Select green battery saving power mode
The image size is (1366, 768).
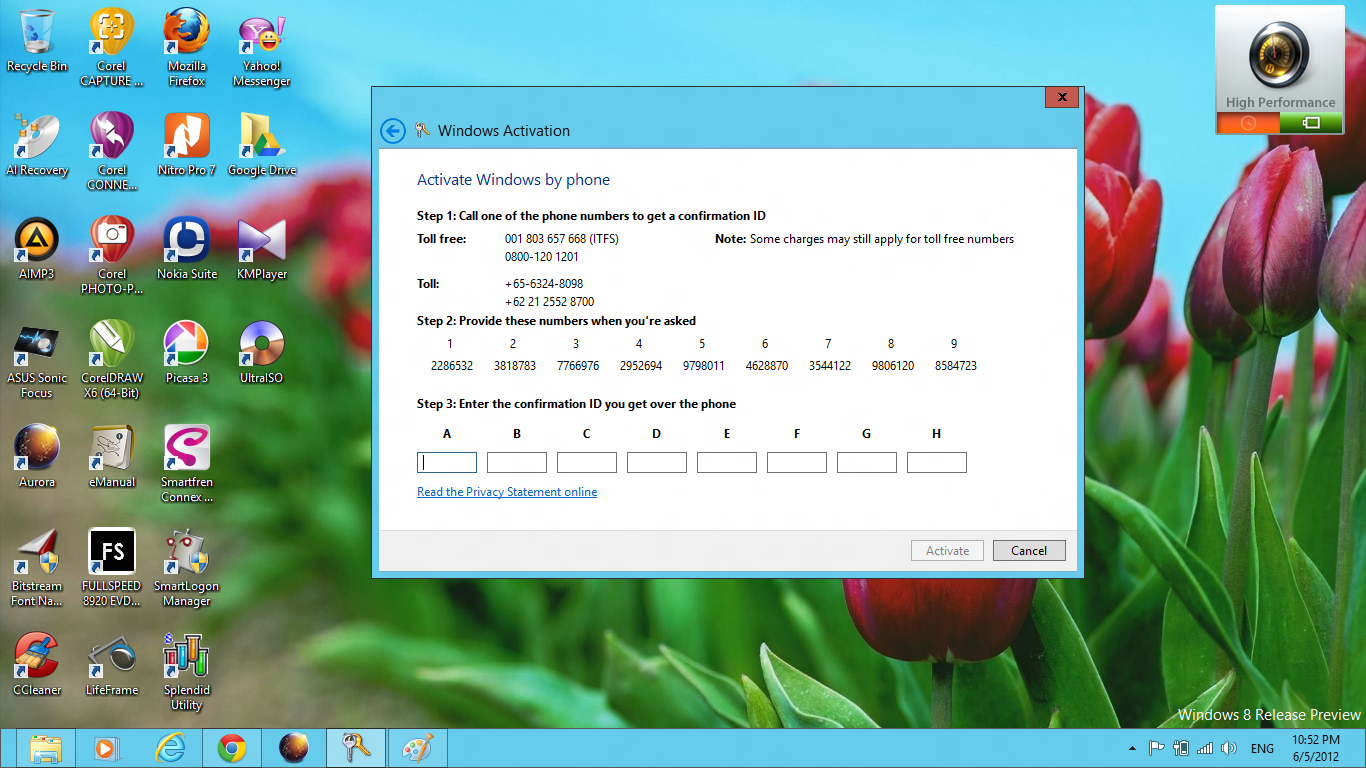tap(1312, 123)
